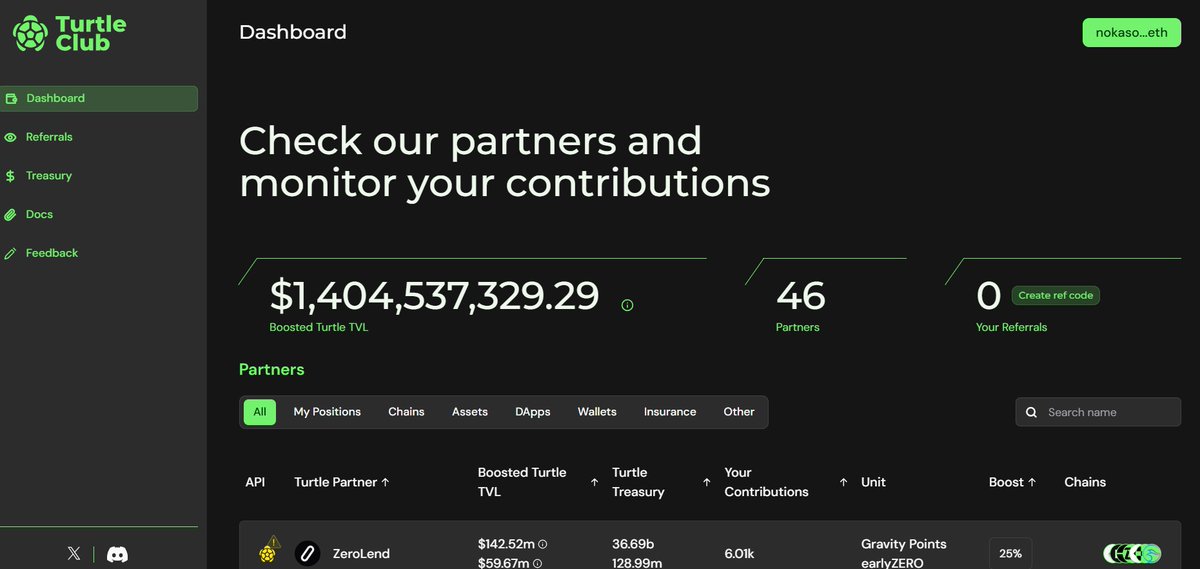1200x569 pixels.
Task: Click the Create ref code button
Action: click(x=1056, y=295)
